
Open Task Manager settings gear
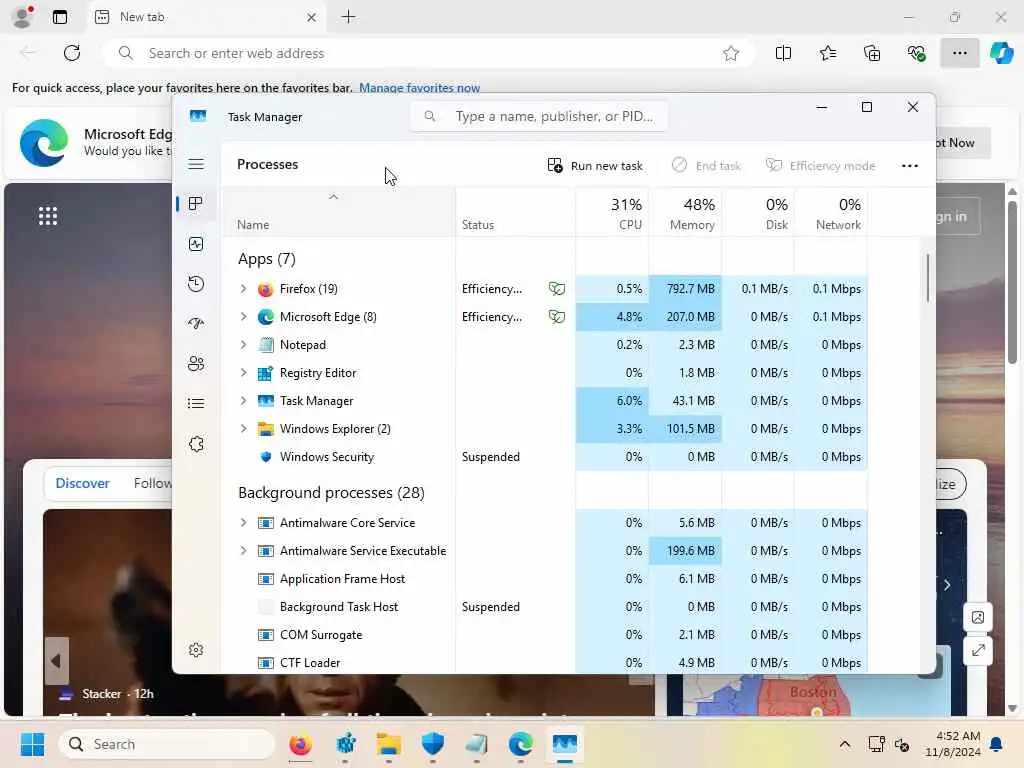pos(196,650)
